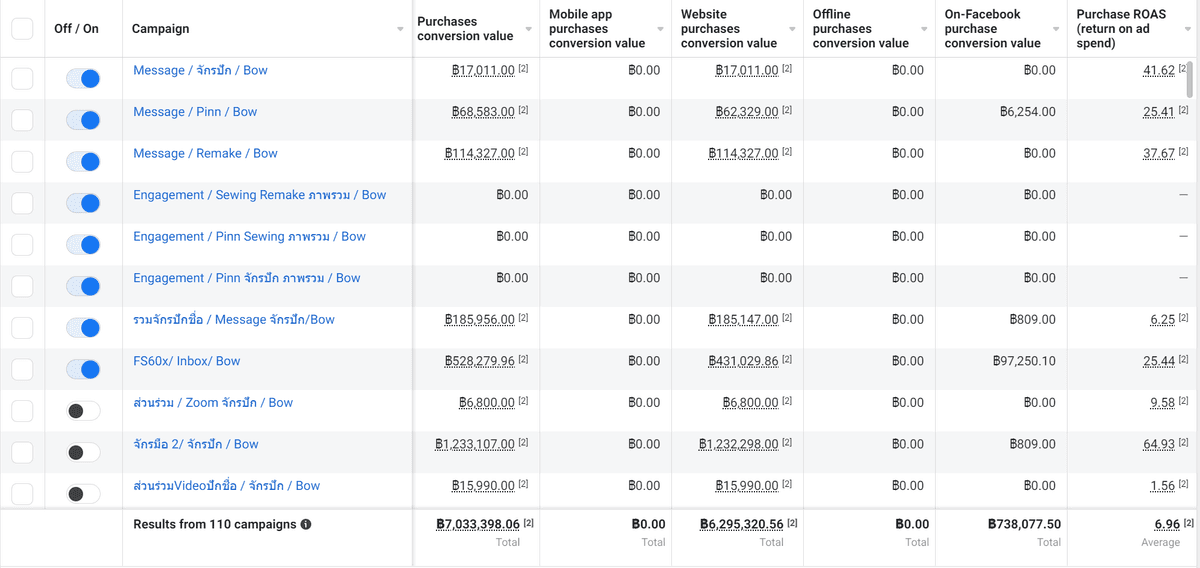Select all campaigns with the header checkbox
The width and height of the screenshot is (1200, 568).
22,29
